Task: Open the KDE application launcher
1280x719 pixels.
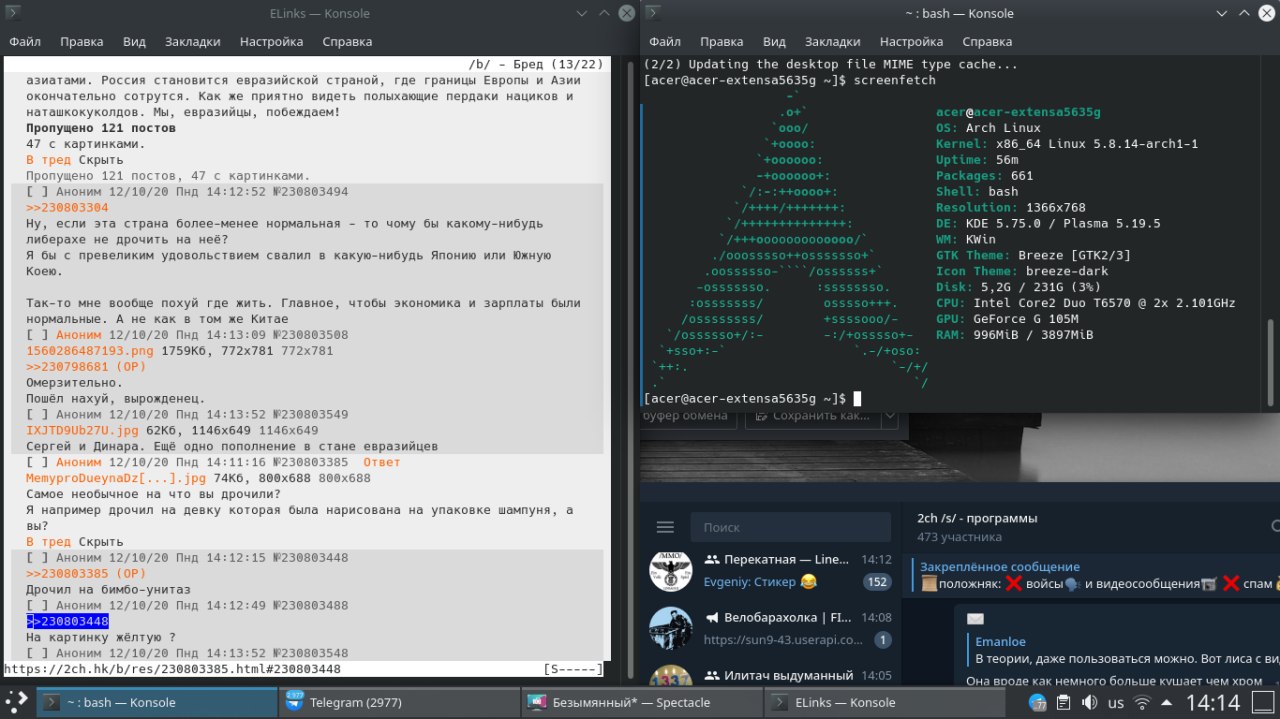Action: coord(15,702)
